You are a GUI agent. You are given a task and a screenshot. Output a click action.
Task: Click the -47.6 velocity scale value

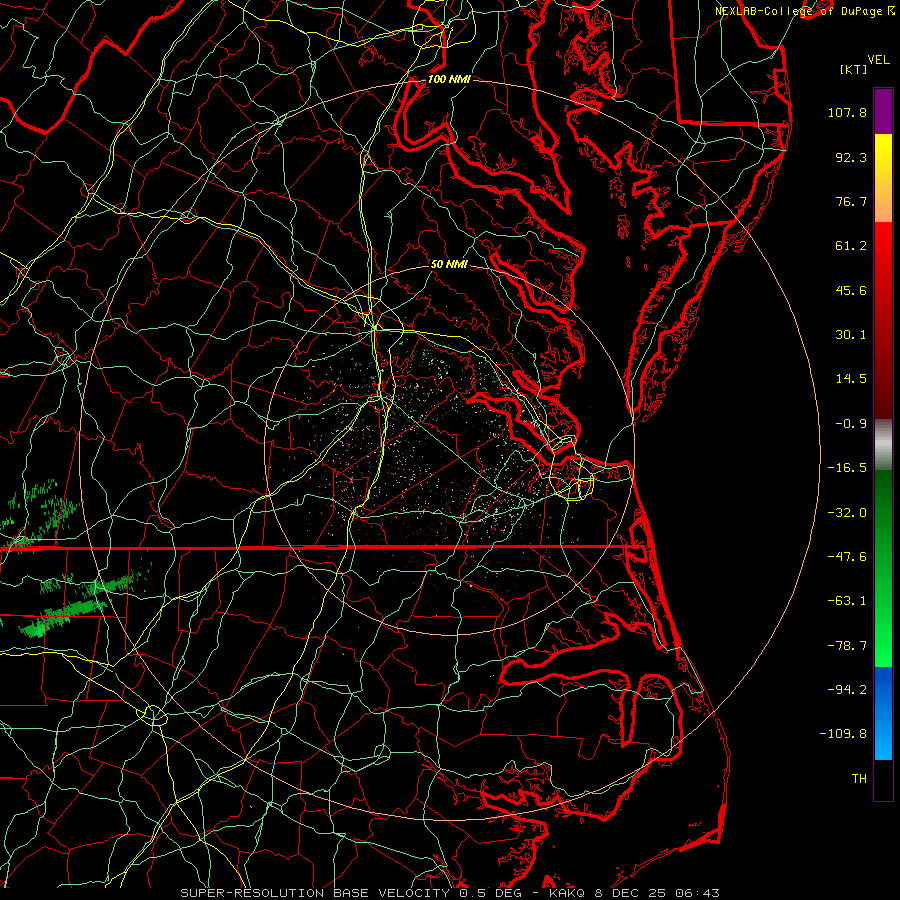coord(847,557)
